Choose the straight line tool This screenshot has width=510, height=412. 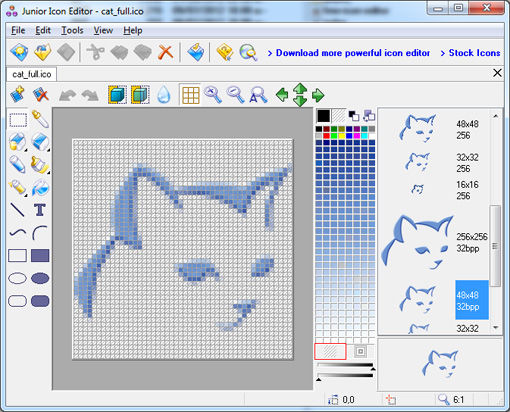click(17, 210)
